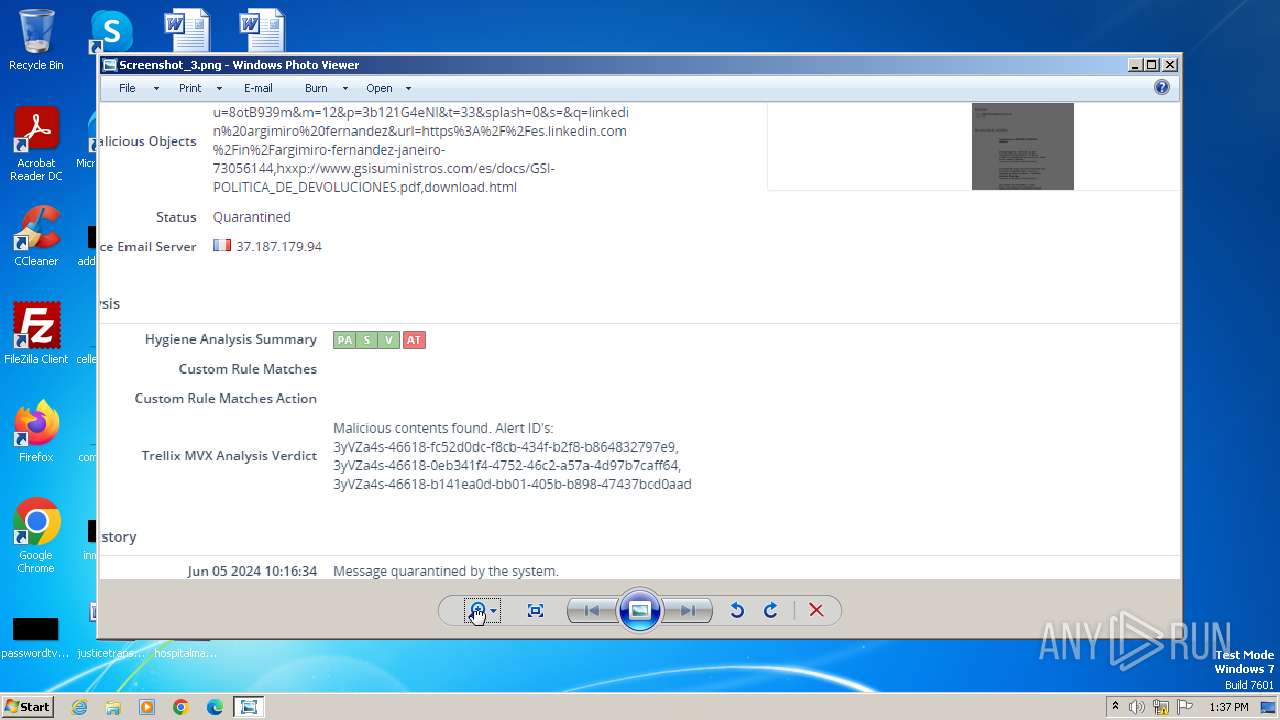Open the network status tray icon
Image resolution: width=1280 pixels, height=720 pixels.
pos(1161,707)
